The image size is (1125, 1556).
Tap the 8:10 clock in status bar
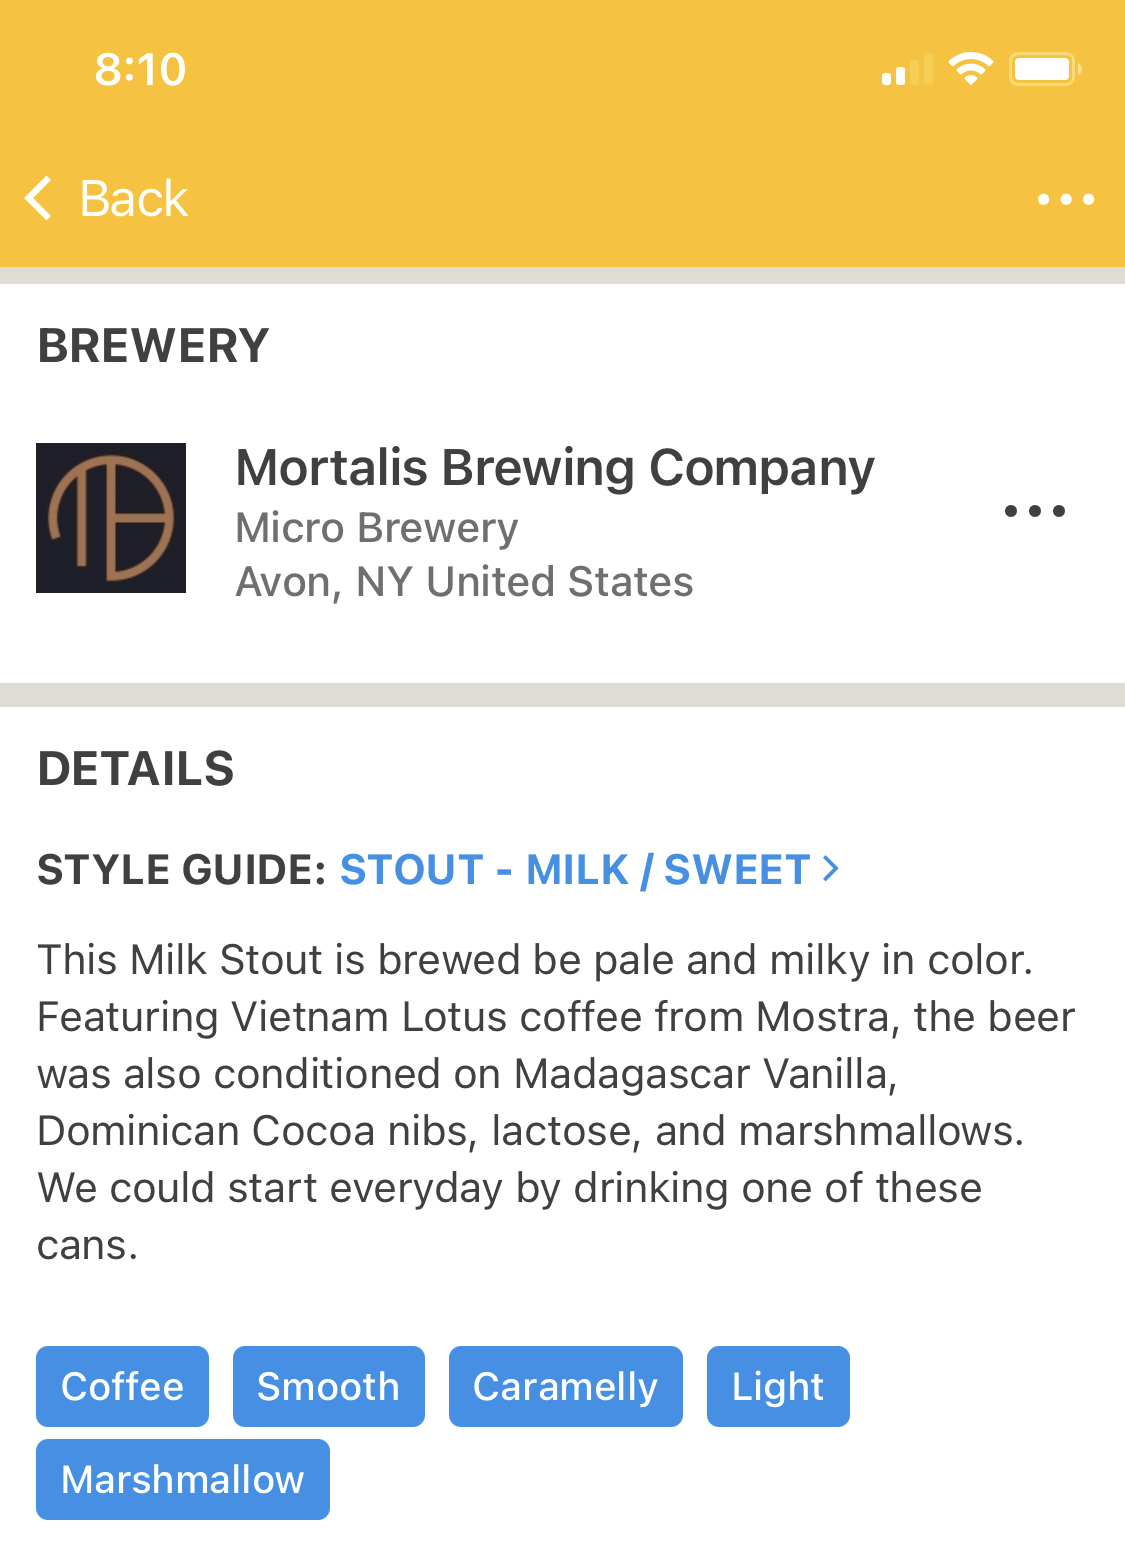coord(140,70)
